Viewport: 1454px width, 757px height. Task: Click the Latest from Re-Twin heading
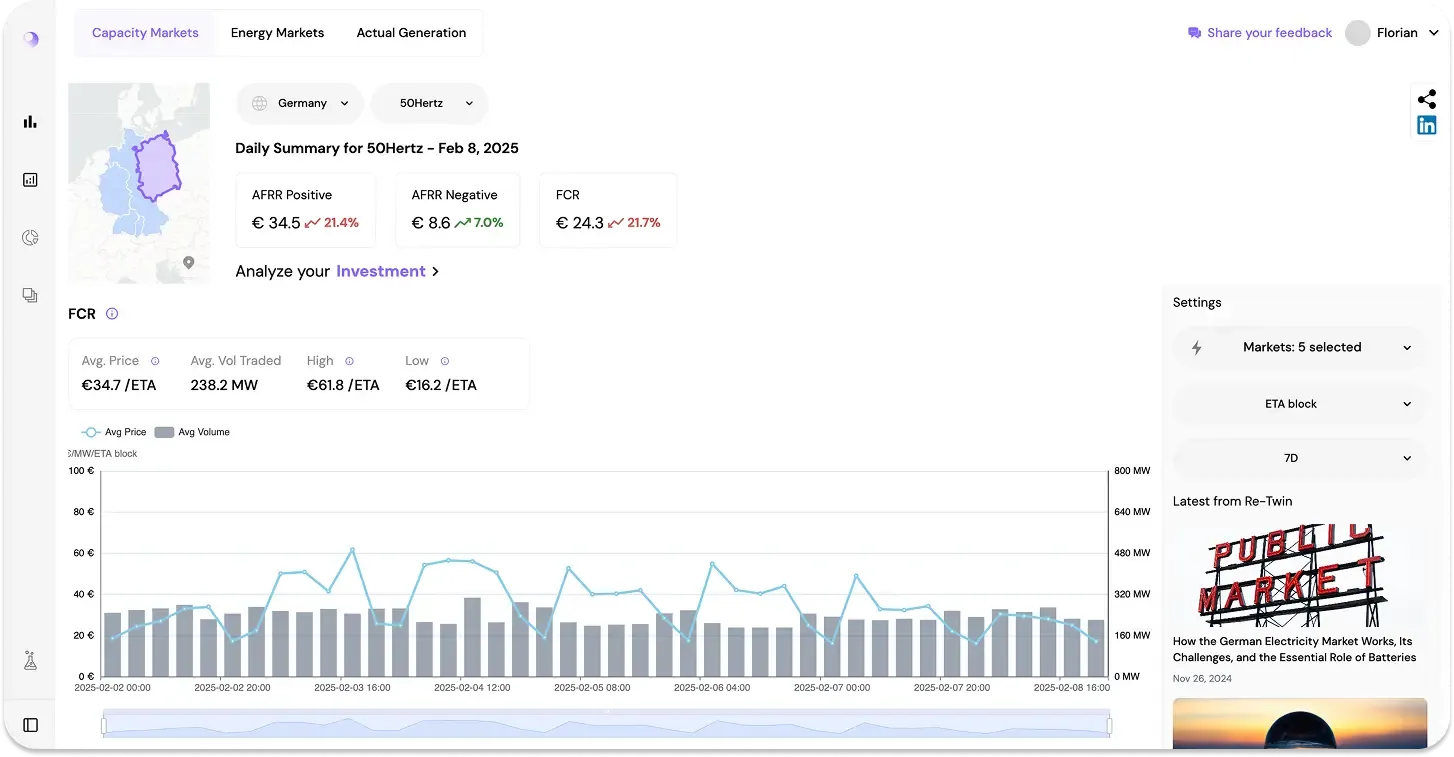1233,501
